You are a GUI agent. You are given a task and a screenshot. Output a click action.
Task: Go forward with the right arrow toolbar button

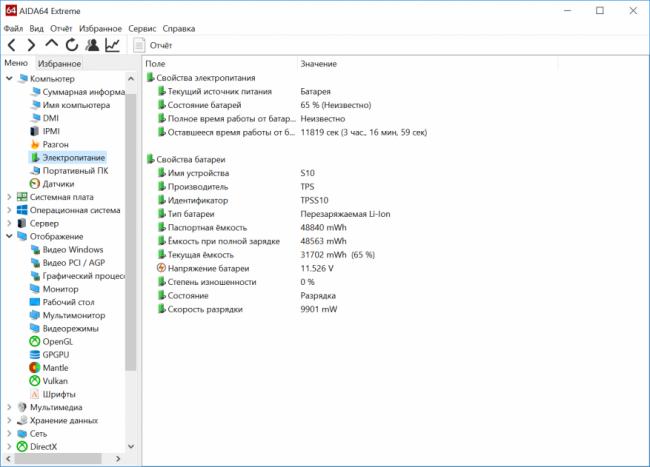[31, 45]
